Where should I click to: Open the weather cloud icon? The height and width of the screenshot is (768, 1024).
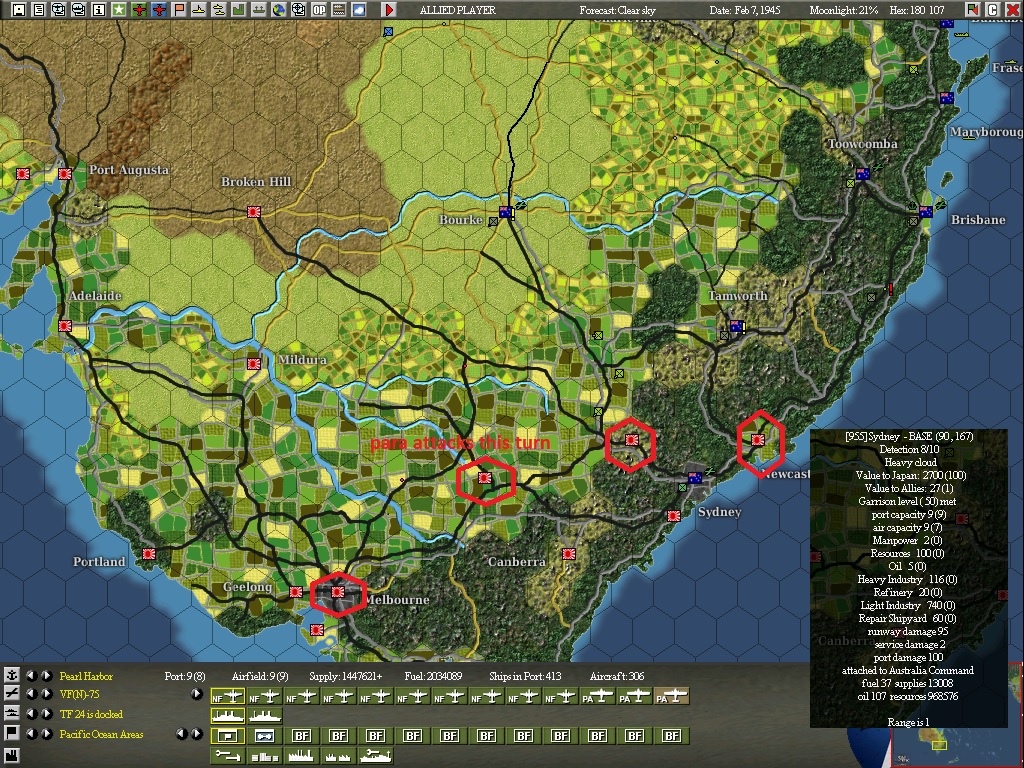pyautogui.click(x=359, y=10)
